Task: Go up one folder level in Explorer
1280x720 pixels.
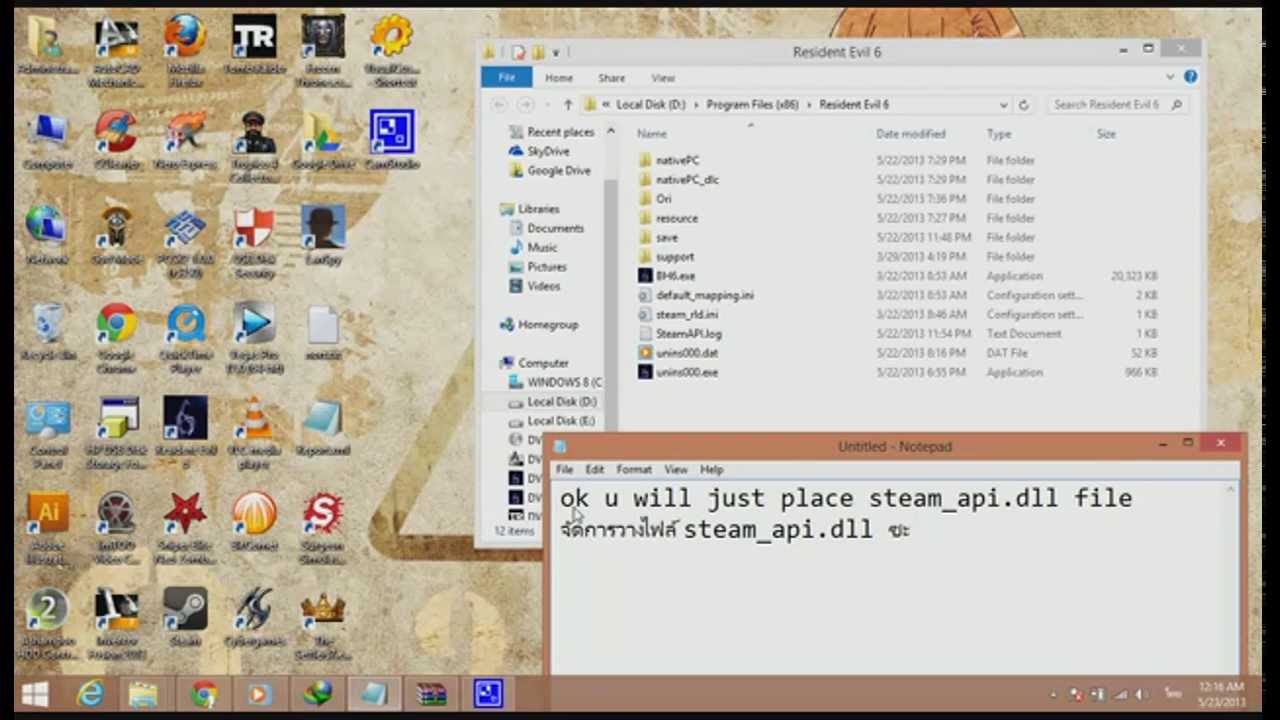Action: tap(568, 104)
